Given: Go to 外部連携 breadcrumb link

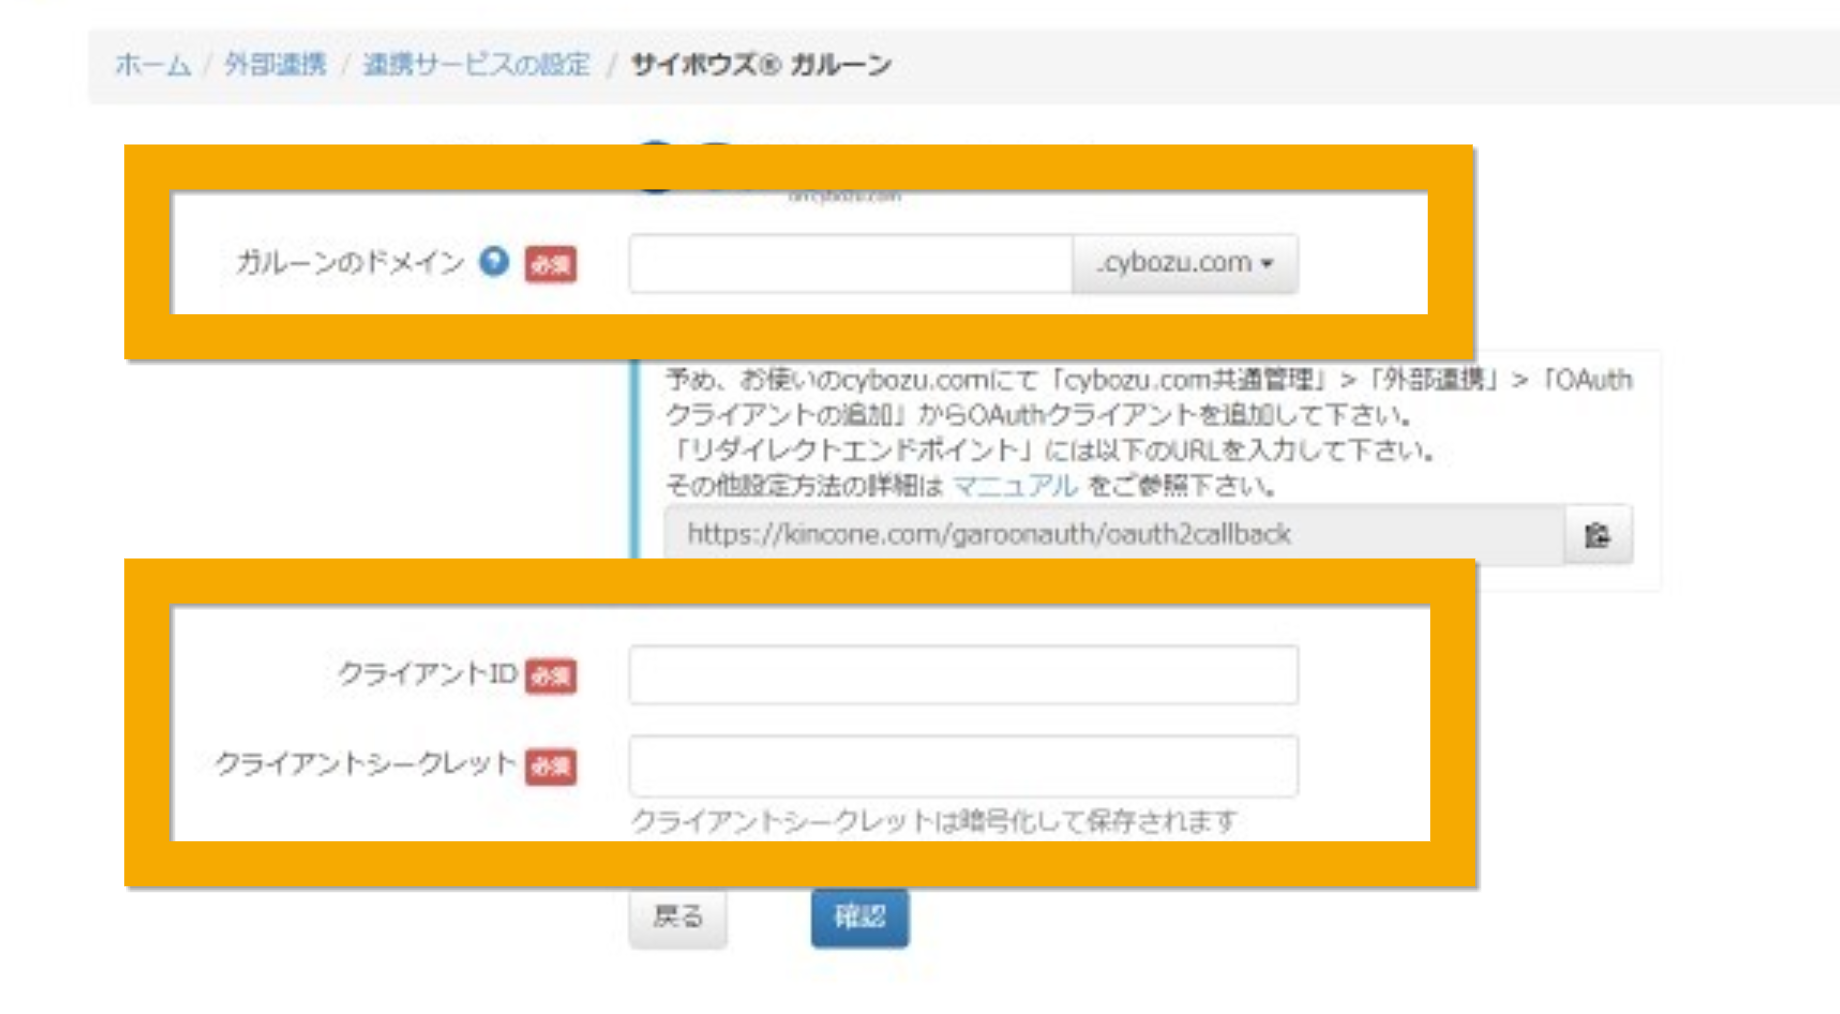Looking at the screenshot, I should click(x=275, y=65).
